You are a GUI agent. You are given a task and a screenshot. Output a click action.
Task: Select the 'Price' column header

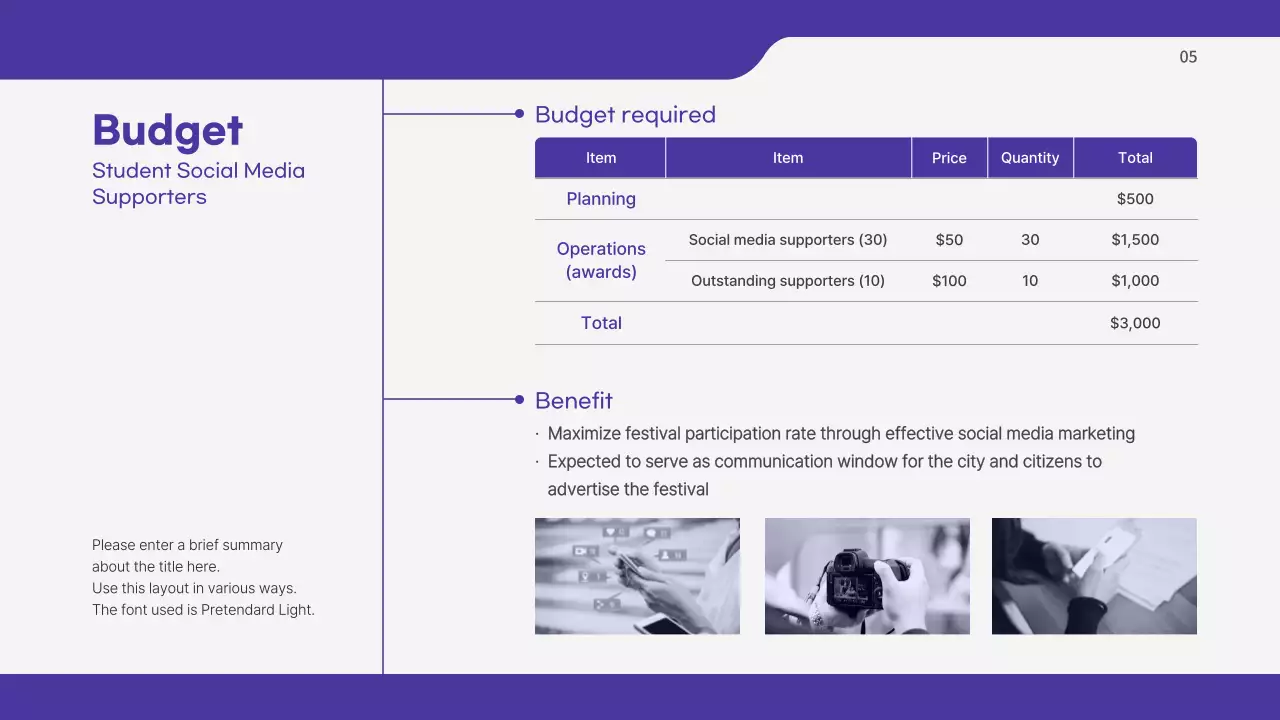[949, 158]
